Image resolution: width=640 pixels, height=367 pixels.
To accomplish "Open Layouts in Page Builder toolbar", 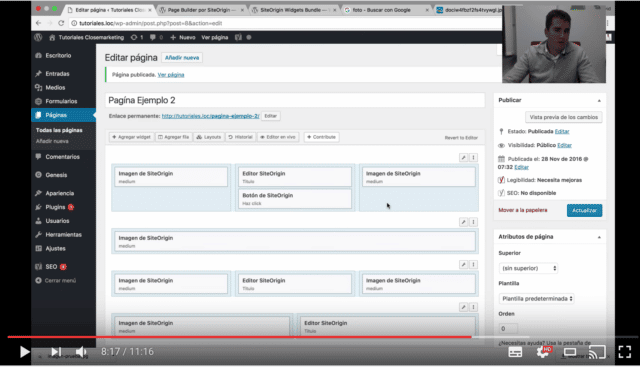I will point(209,137).
